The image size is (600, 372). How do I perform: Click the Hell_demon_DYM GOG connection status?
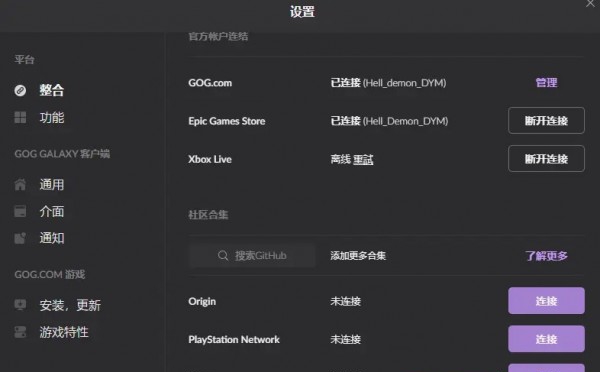pyautogui.click(x=388, y=83)
